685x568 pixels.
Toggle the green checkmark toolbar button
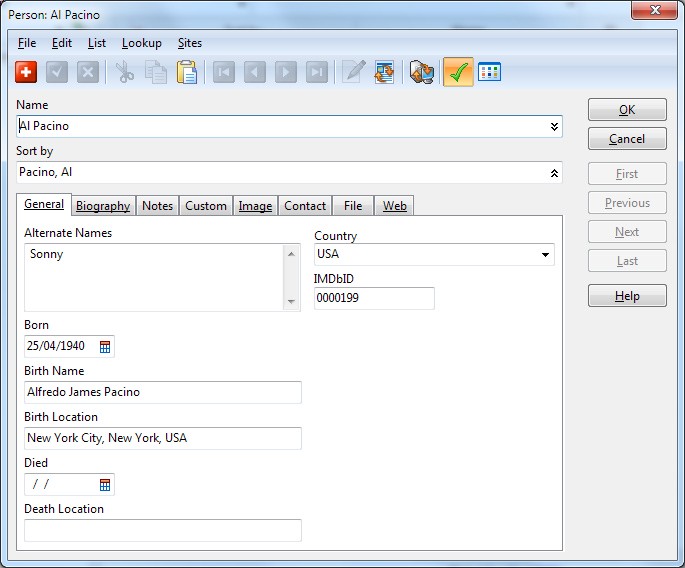pos(458,72)
